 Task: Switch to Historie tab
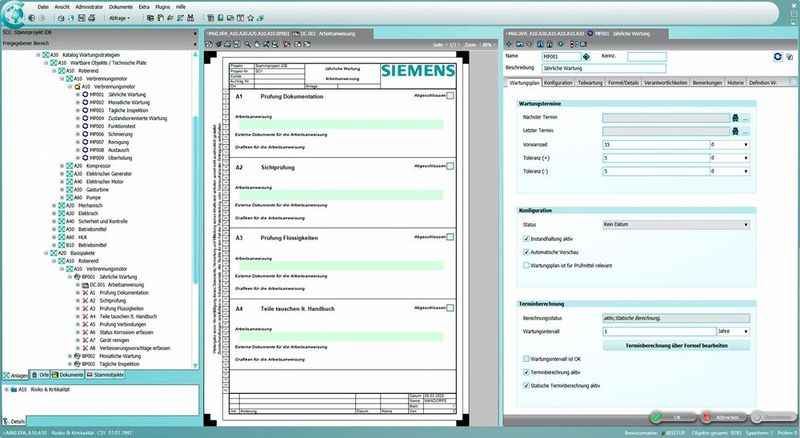[735, 83]
